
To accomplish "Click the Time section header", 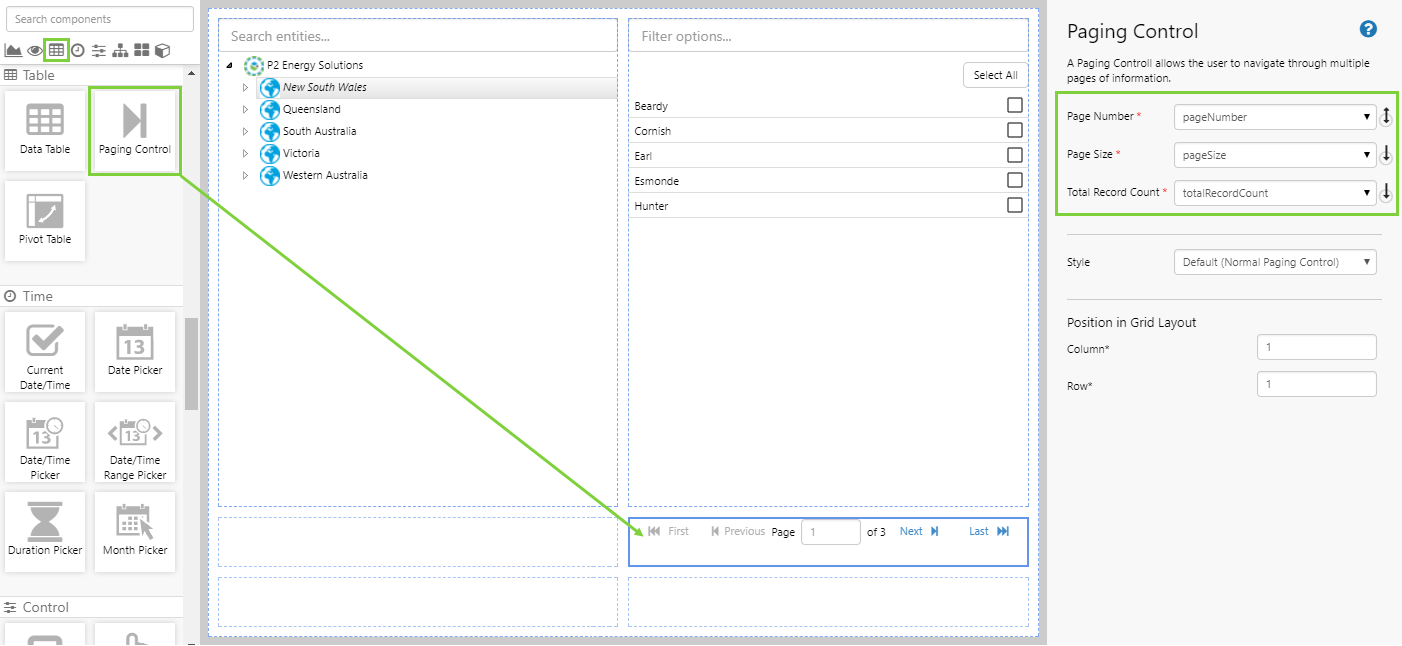I will (x=92, y=296).
